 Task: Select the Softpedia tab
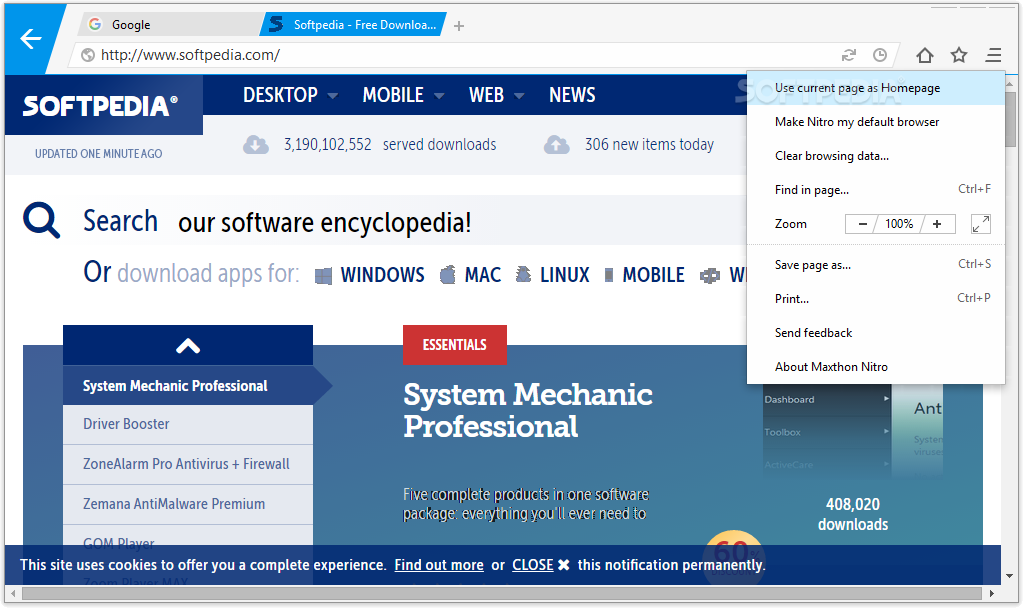354,25
